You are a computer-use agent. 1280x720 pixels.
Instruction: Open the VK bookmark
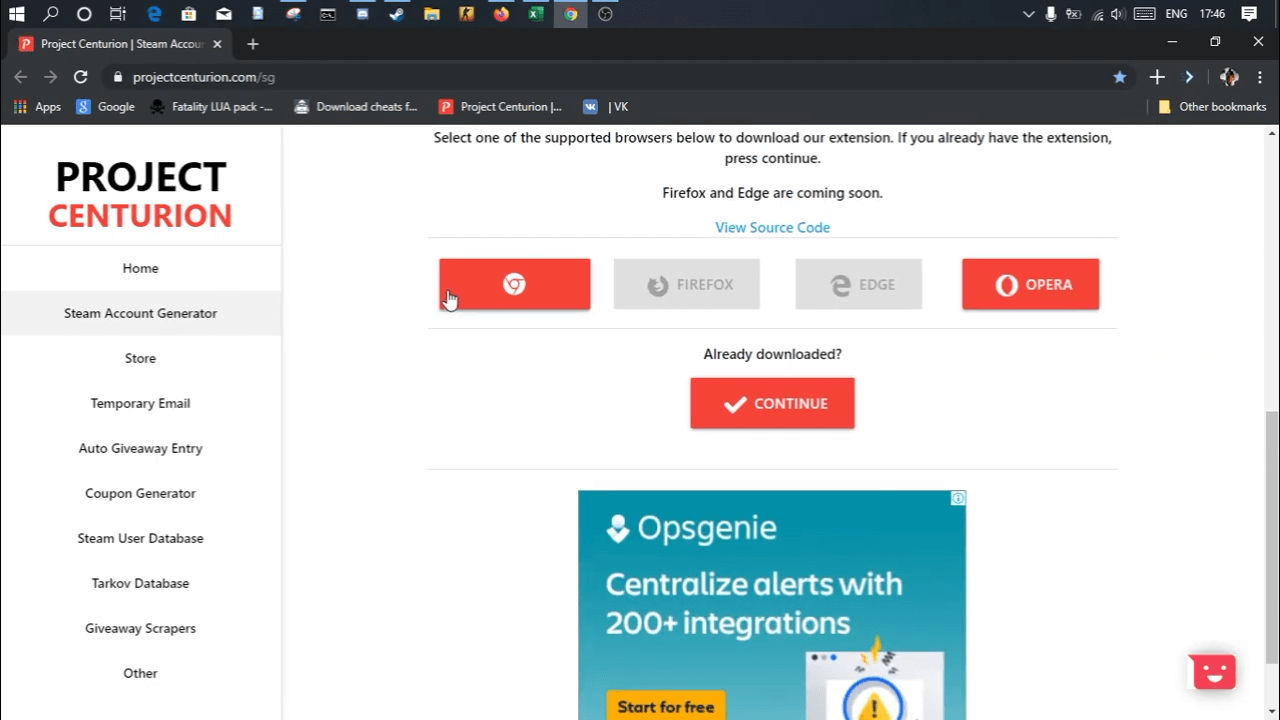605,107
